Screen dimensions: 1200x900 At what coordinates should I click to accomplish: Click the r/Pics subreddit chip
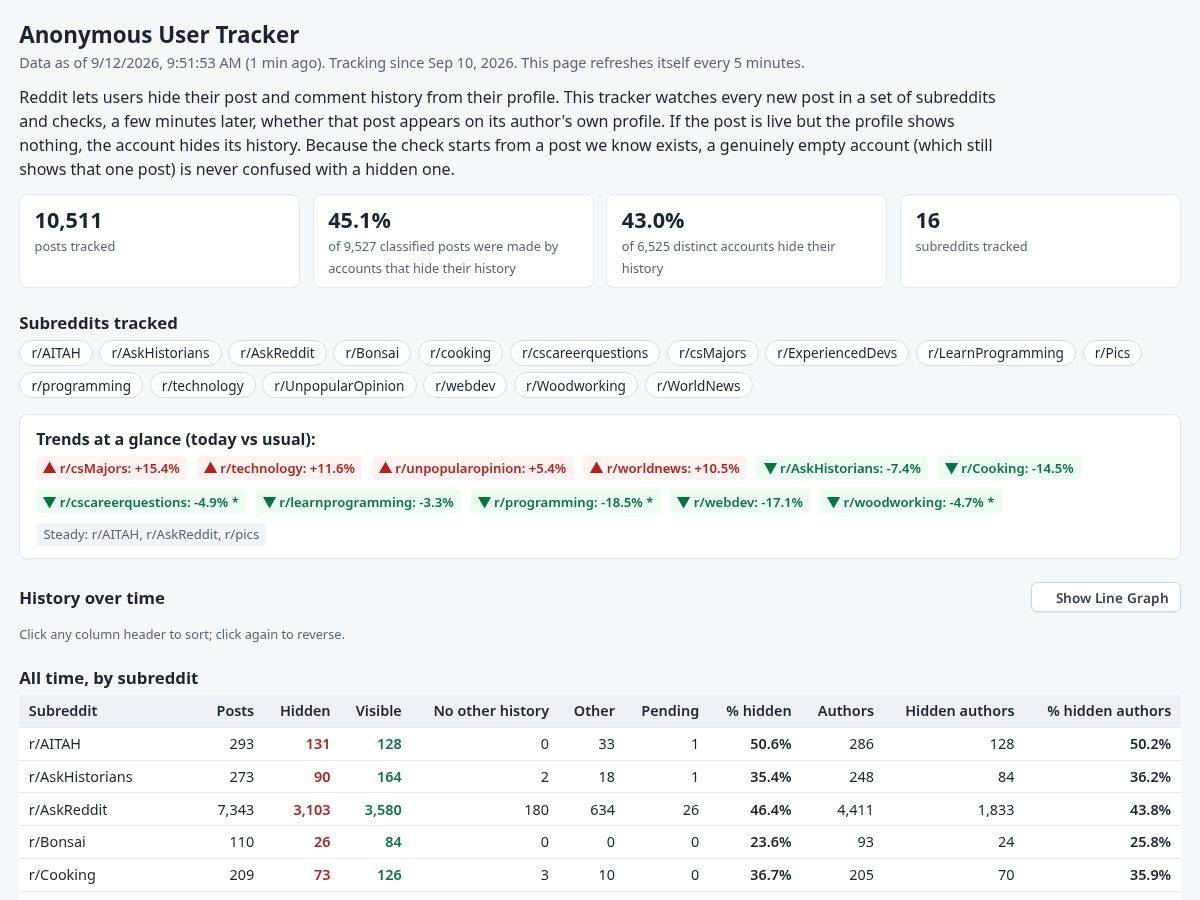coord(1113,353)
